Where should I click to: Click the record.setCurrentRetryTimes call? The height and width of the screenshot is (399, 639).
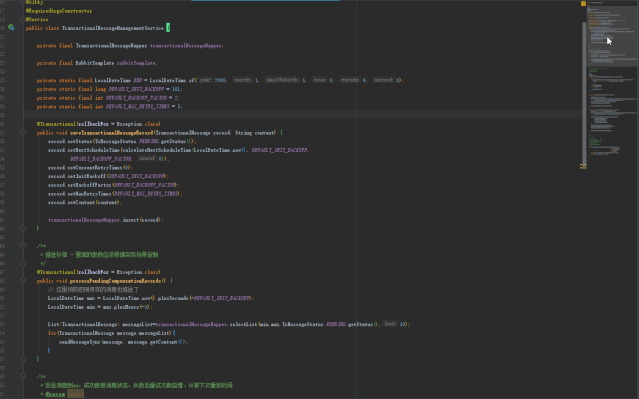pos(90,168)
